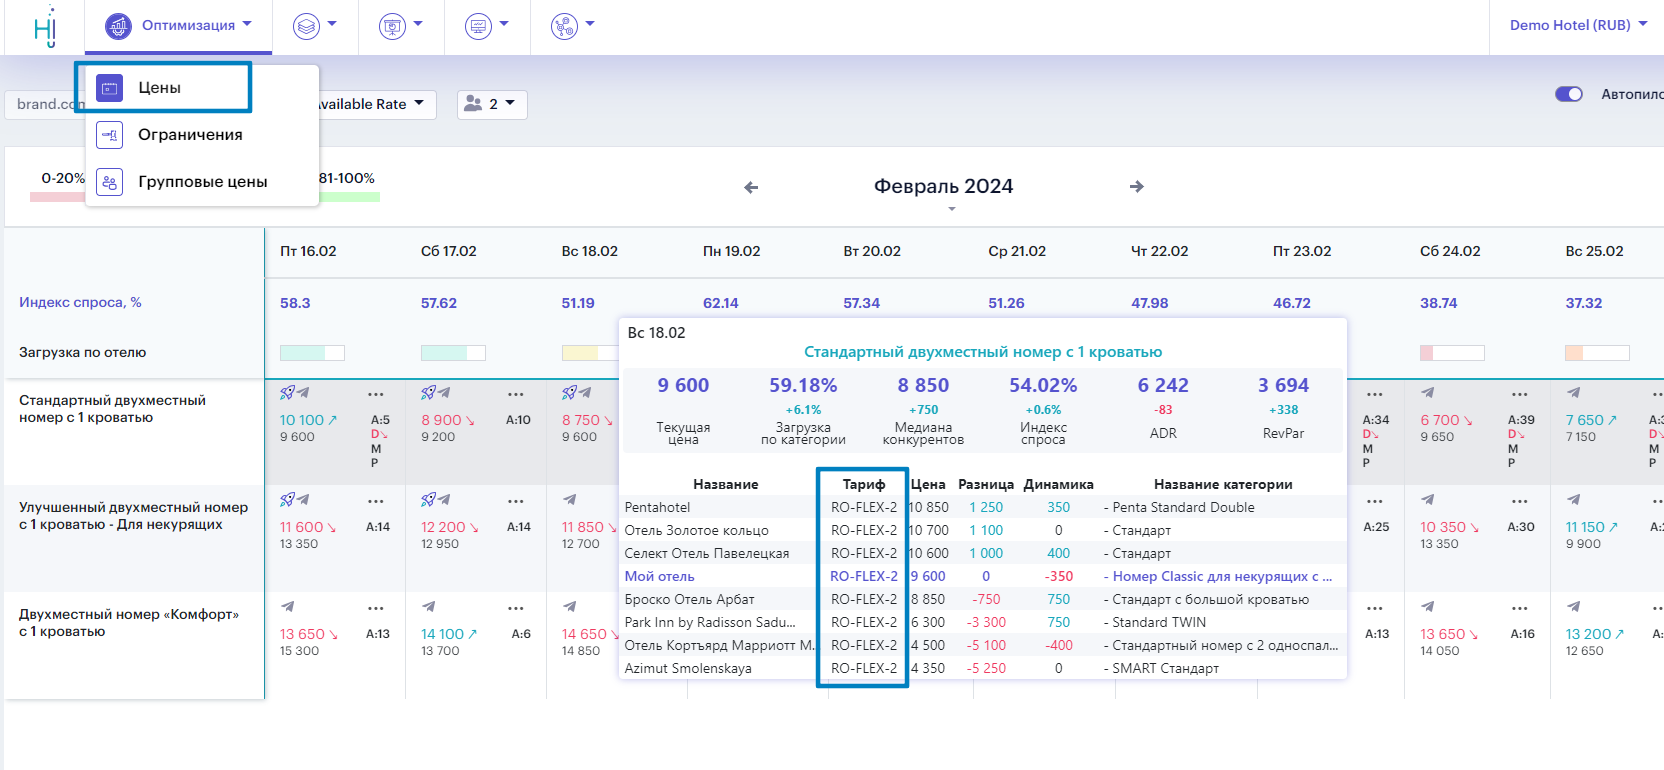Image resolution: width=1664 pixels, height=770 pixels.
Task: Click the Pentahotel row in competitor table
Action: [983, 508]
